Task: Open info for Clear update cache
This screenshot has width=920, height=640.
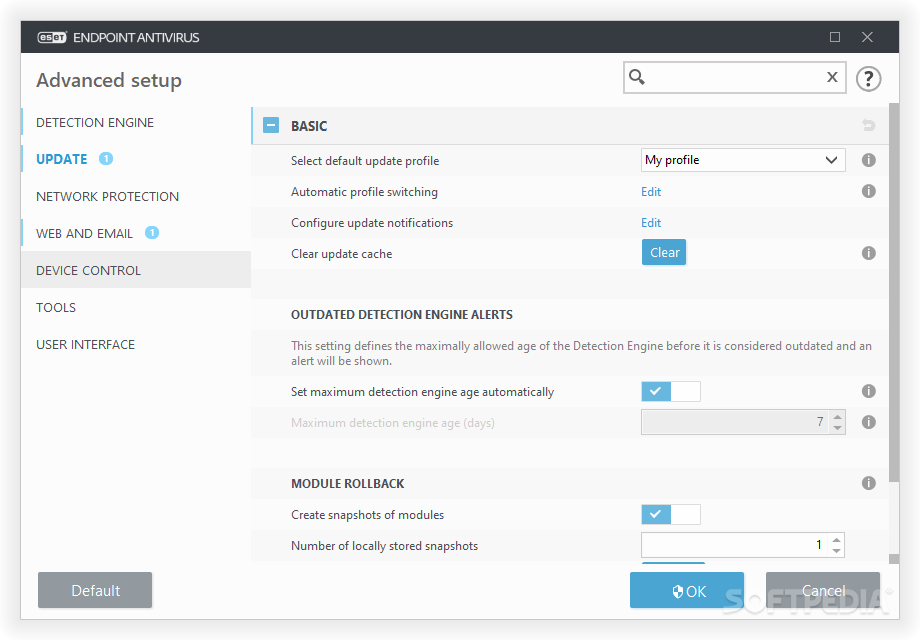Action: 868,253
